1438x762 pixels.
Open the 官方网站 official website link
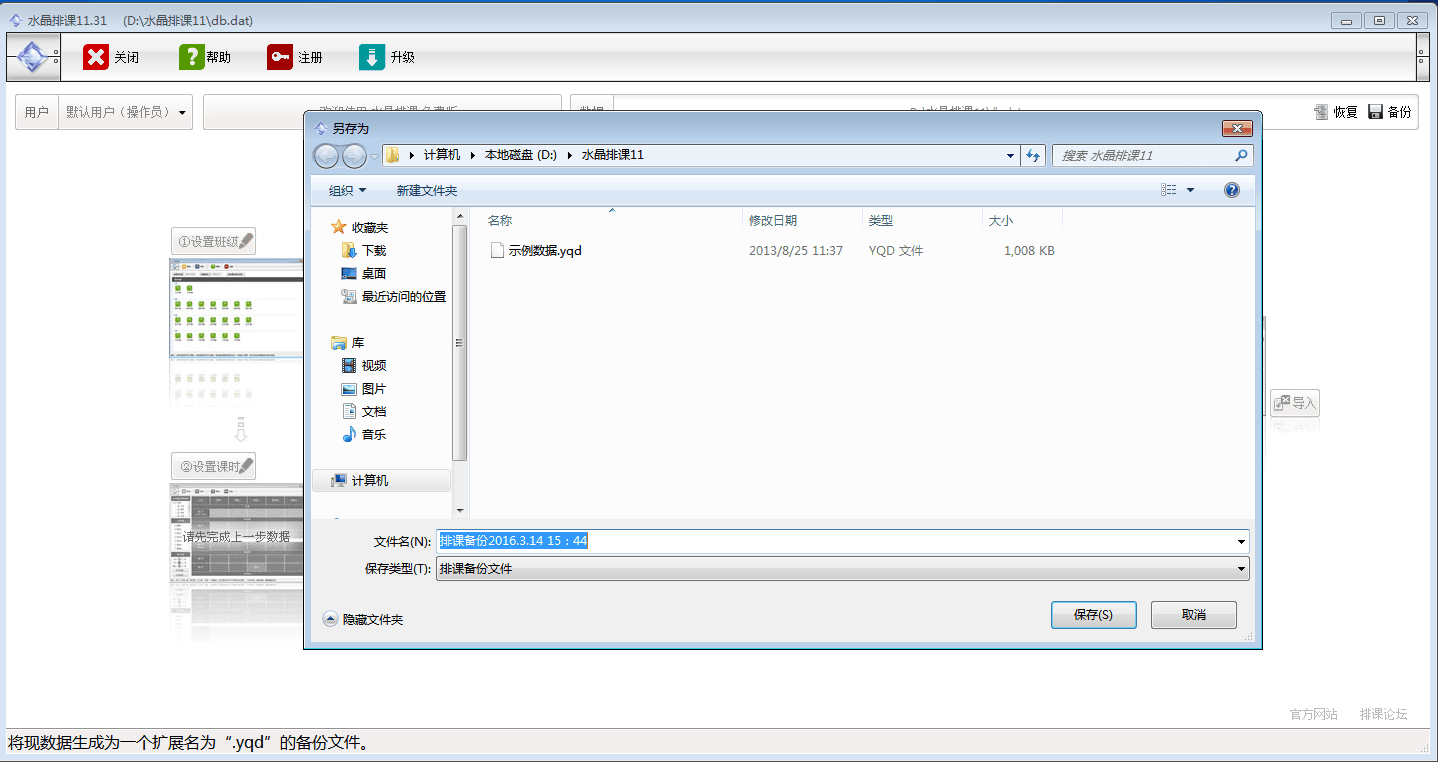tap(1313, 714)
